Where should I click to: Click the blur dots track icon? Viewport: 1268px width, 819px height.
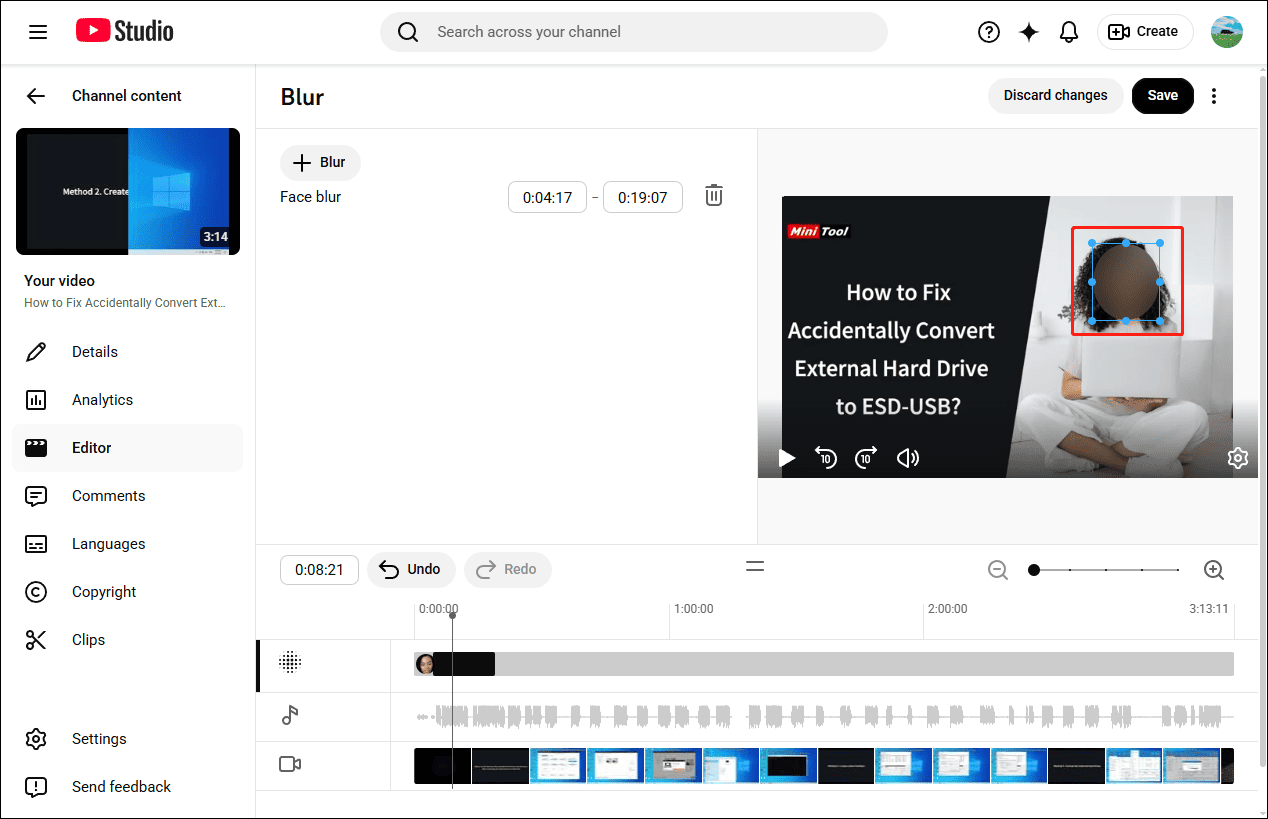(x=289, y=662)
